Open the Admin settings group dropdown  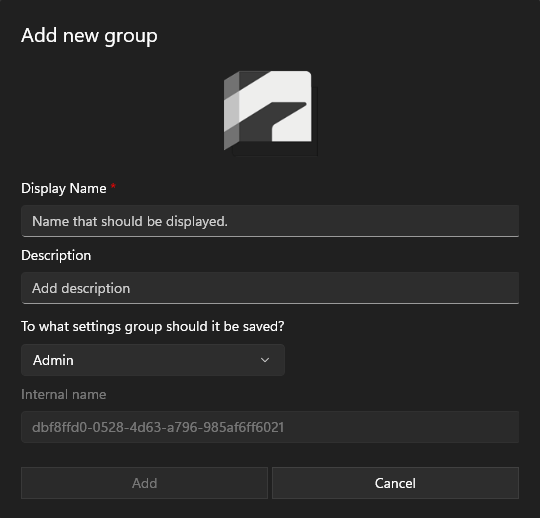coord(153,360)
